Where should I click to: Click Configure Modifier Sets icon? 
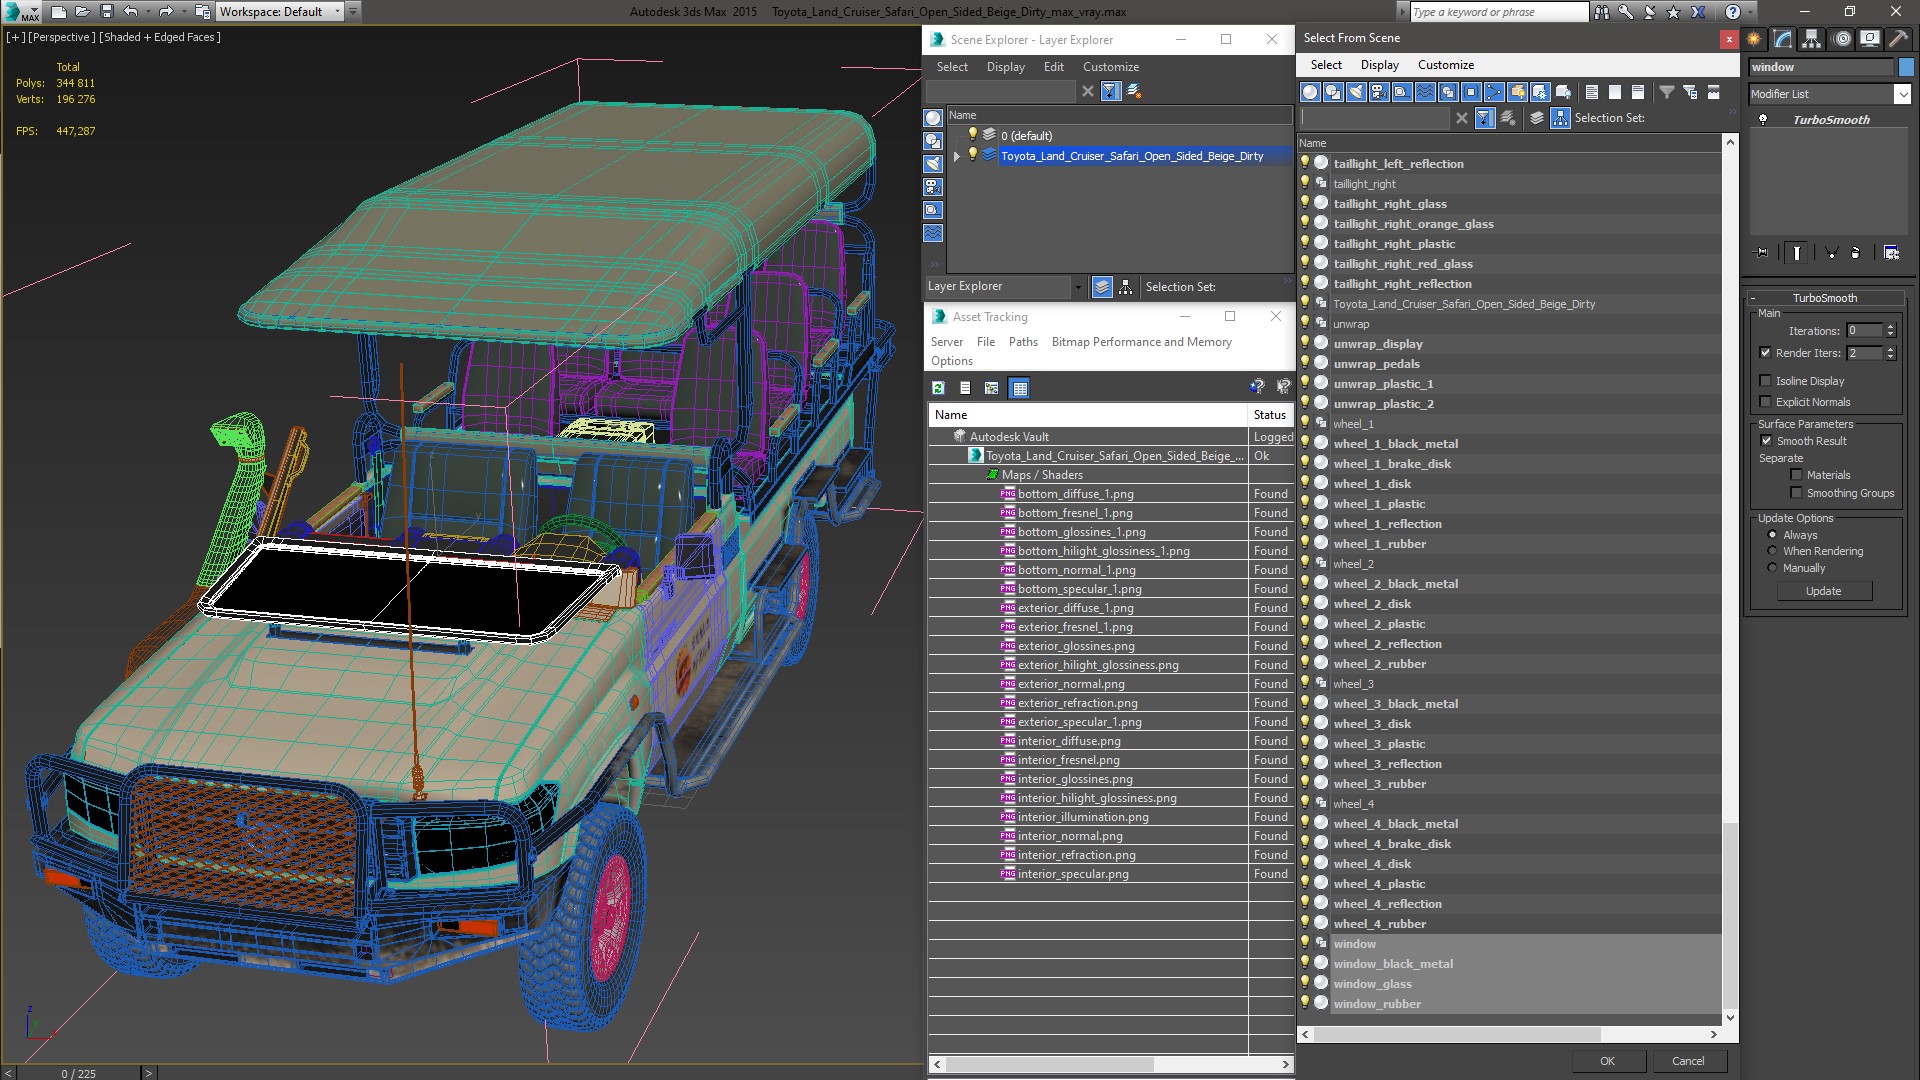pyautogui.click(x=1892, y=253)
